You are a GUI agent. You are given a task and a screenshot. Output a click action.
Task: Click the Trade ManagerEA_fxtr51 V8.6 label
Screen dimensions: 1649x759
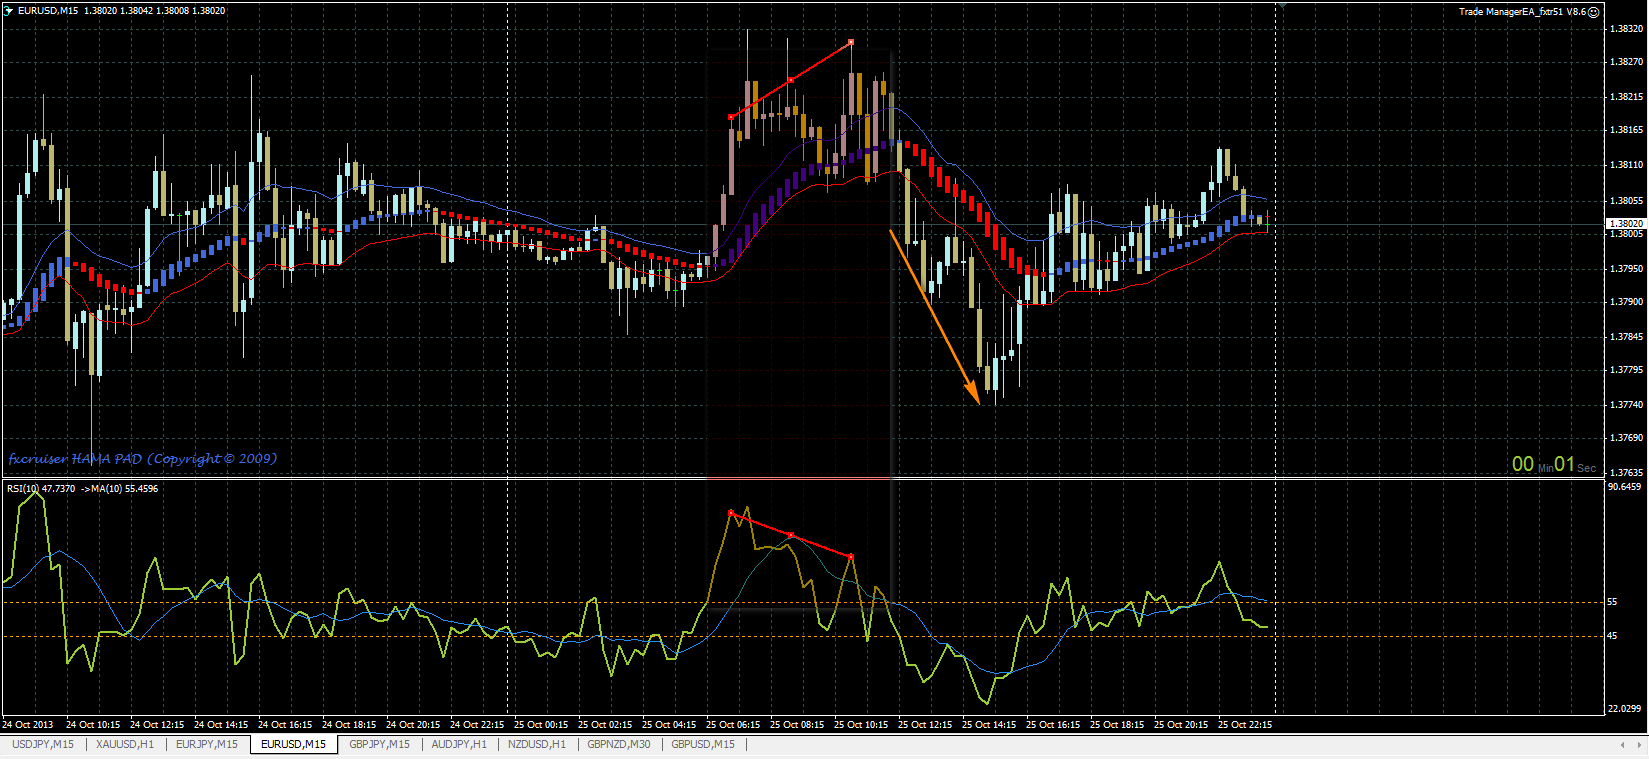click(x=1522, y=12)
